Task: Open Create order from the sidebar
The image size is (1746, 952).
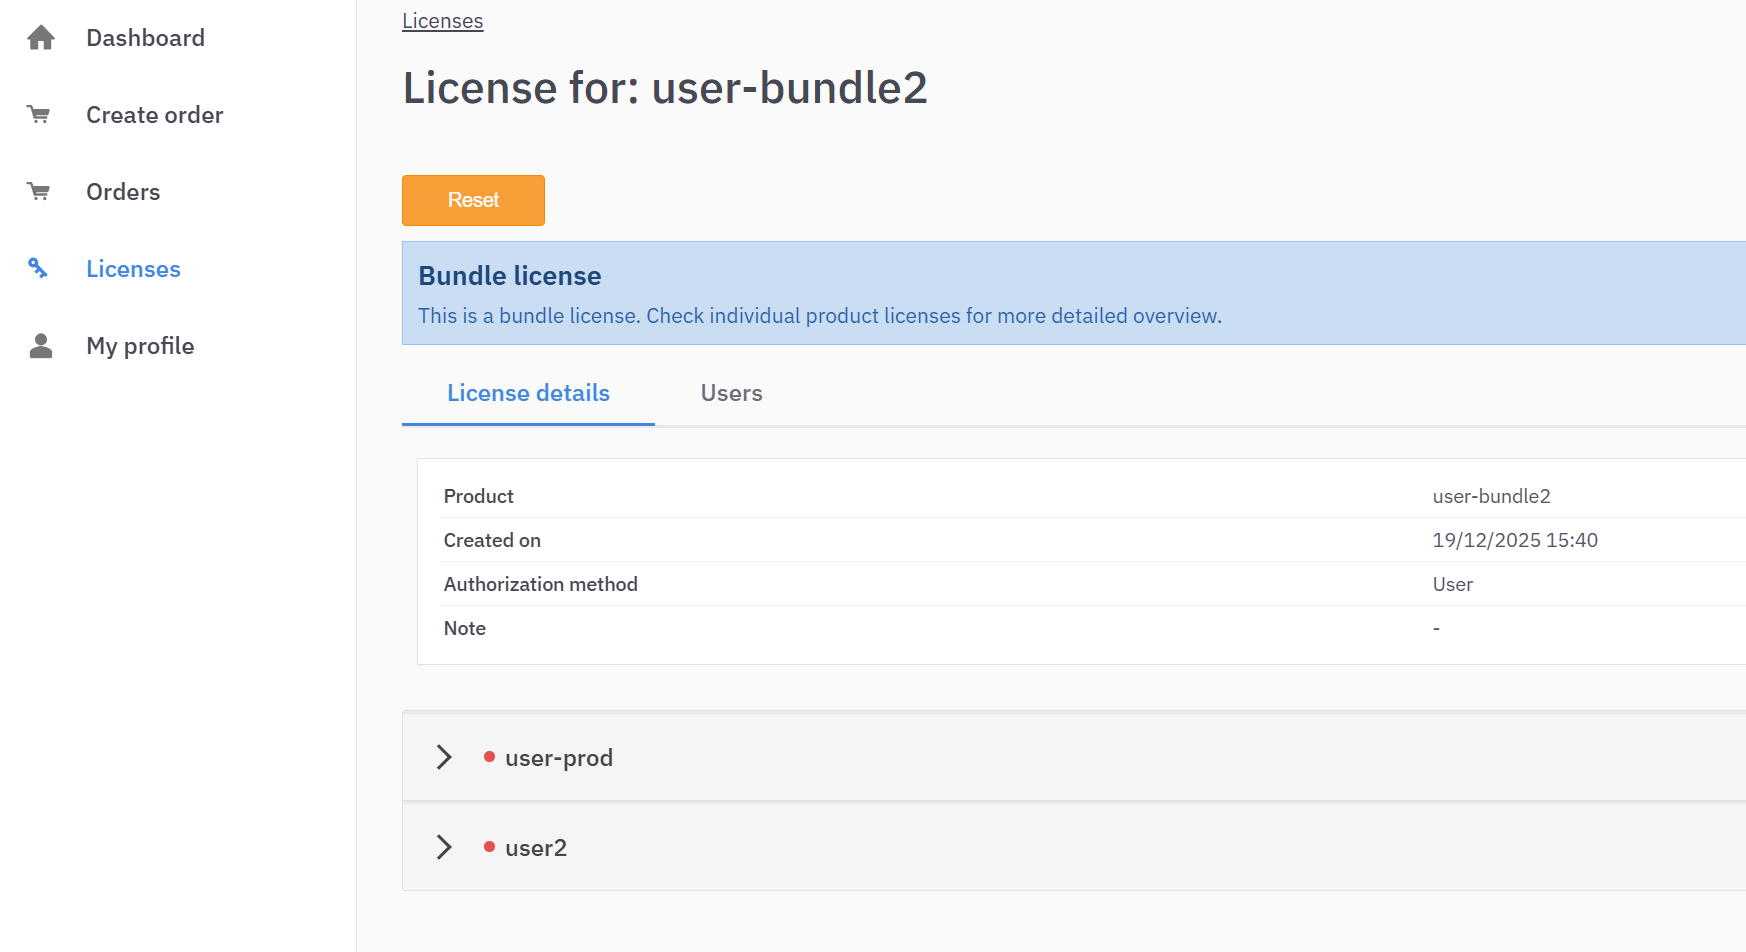Action: (154, 115)
